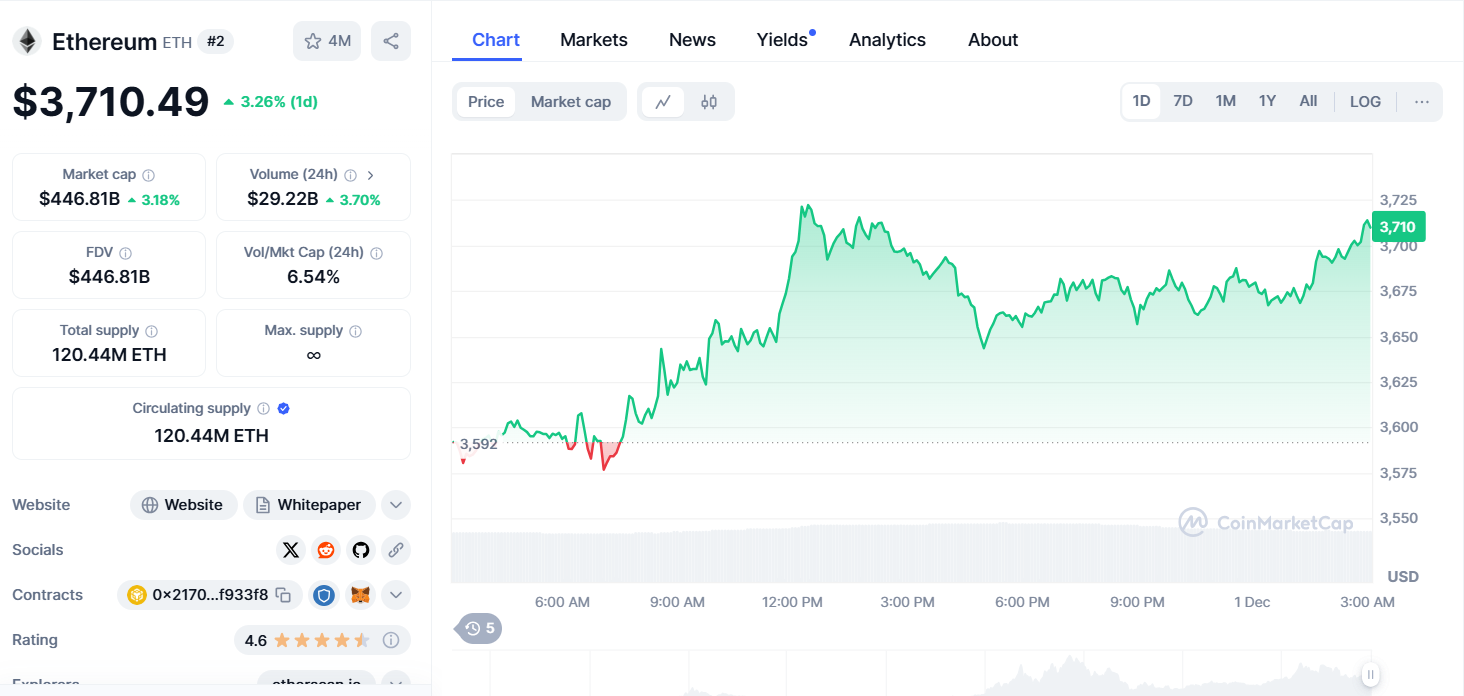The height and width of the screenshot is (696, 1464).
Task: Open the Whitepaper link
Action: pyautogui.click(x=309, y=505)
